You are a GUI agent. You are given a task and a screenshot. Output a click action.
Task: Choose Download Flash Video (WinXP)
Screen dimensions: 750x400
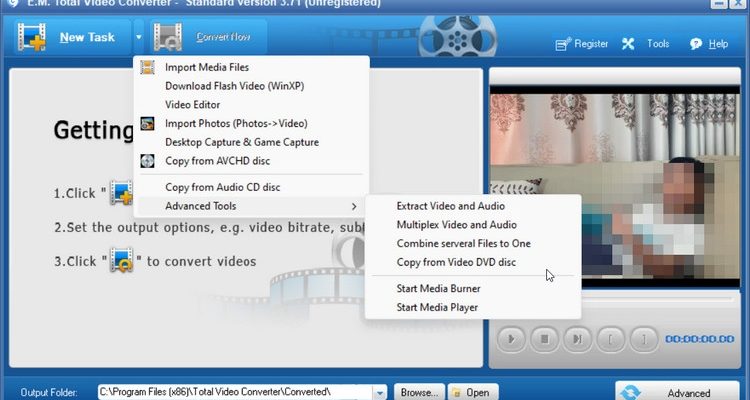pos(252,86)
